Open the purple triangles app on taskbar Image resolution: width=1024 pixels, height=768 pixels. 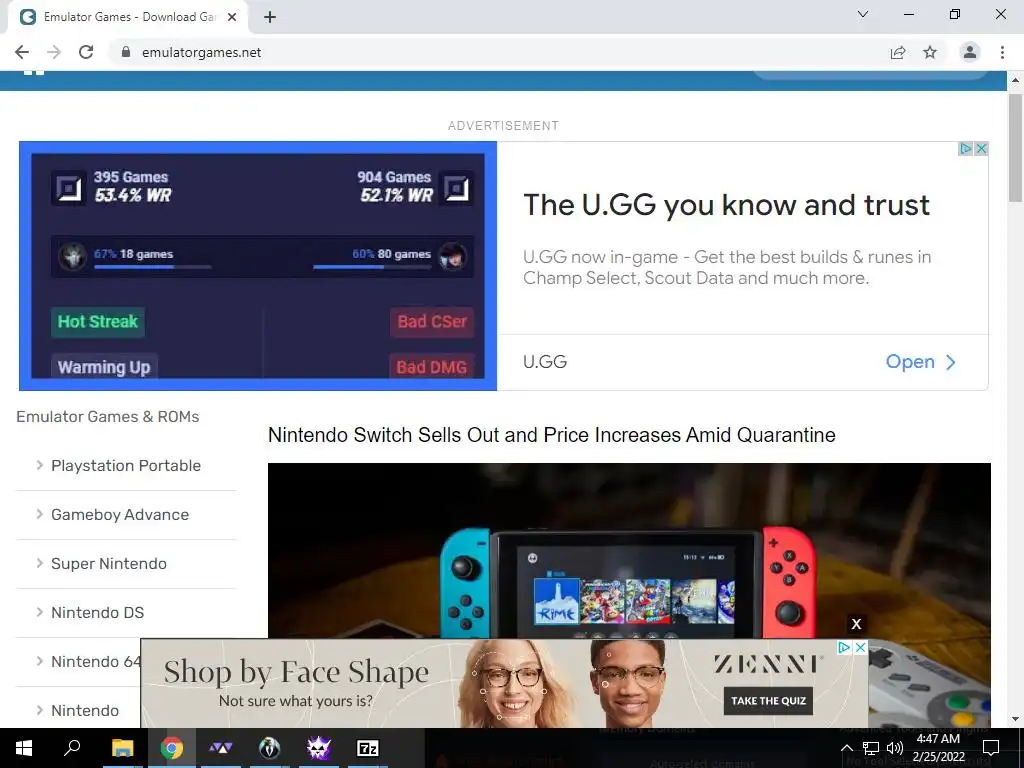click(x=221, y=748)
